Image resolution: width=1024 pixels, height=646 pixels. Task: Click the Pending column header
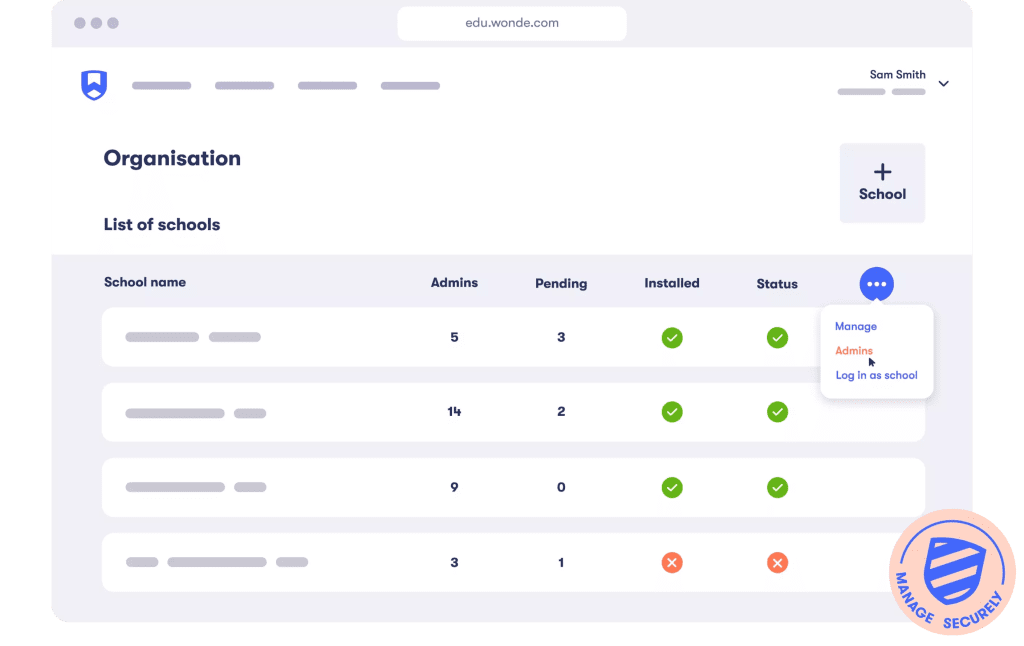(561, 283)
